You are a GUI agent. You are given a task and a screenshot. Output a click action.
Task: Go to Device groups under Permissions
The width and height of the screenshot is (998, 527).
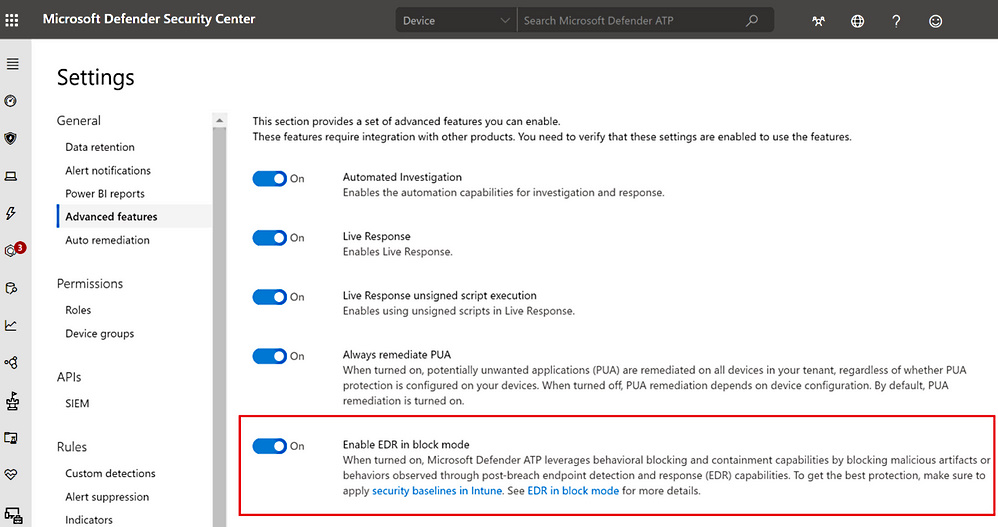pyautogui.click(x=99, y=334)
